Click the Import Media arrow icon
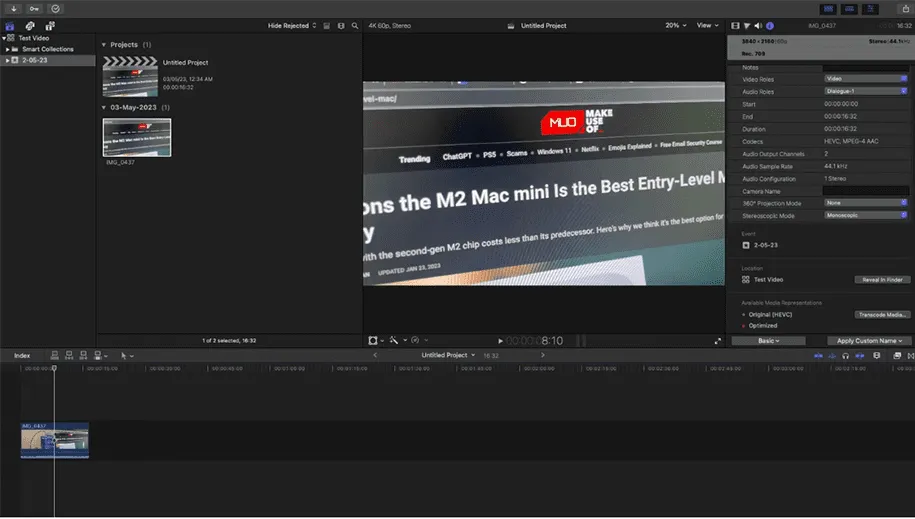The height and width of the screenshot is (519, 915). pyautogui.click(x=14, y=8)
